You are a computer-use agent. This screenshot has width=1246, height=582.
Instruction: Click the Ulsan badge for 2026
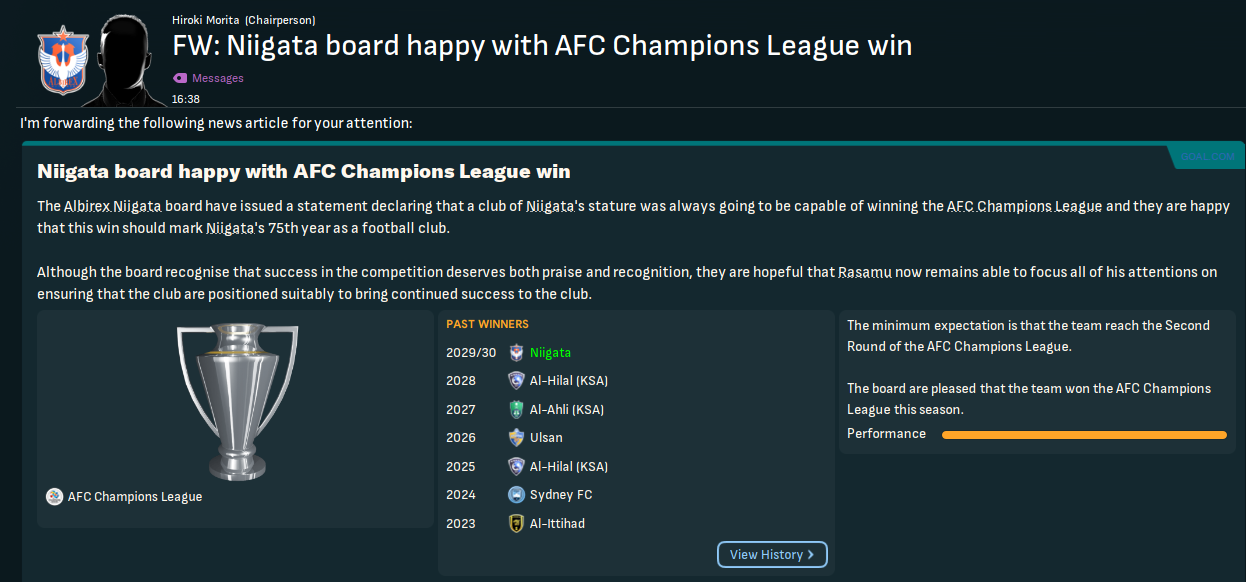516,438
